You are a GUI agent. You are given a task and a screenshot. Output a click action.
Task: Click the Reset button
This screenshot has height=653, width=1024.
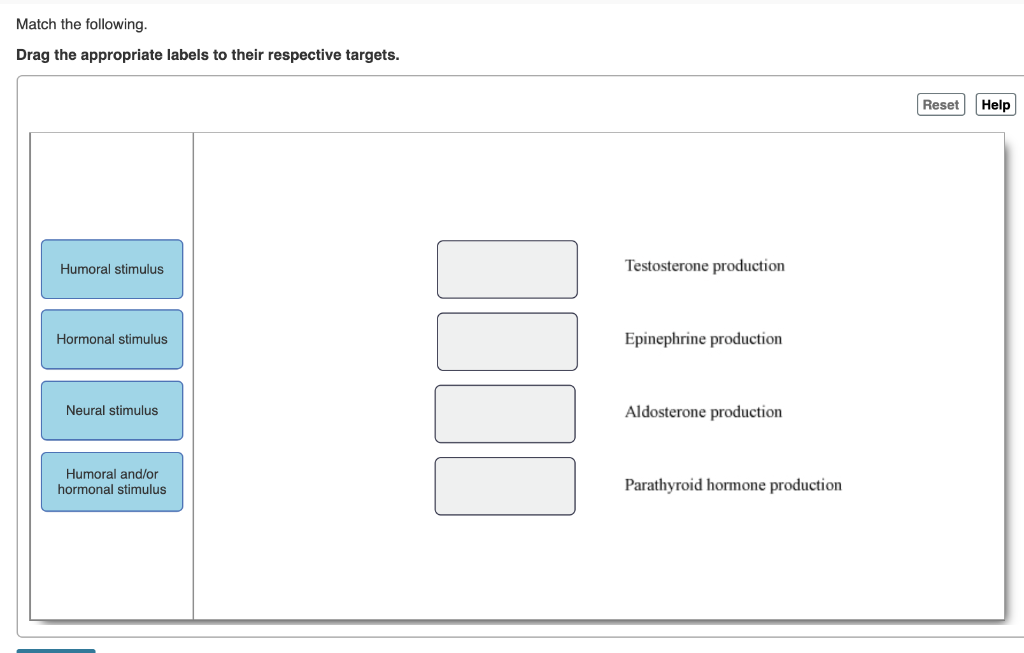pyautogui.click(x=939, y=104)
